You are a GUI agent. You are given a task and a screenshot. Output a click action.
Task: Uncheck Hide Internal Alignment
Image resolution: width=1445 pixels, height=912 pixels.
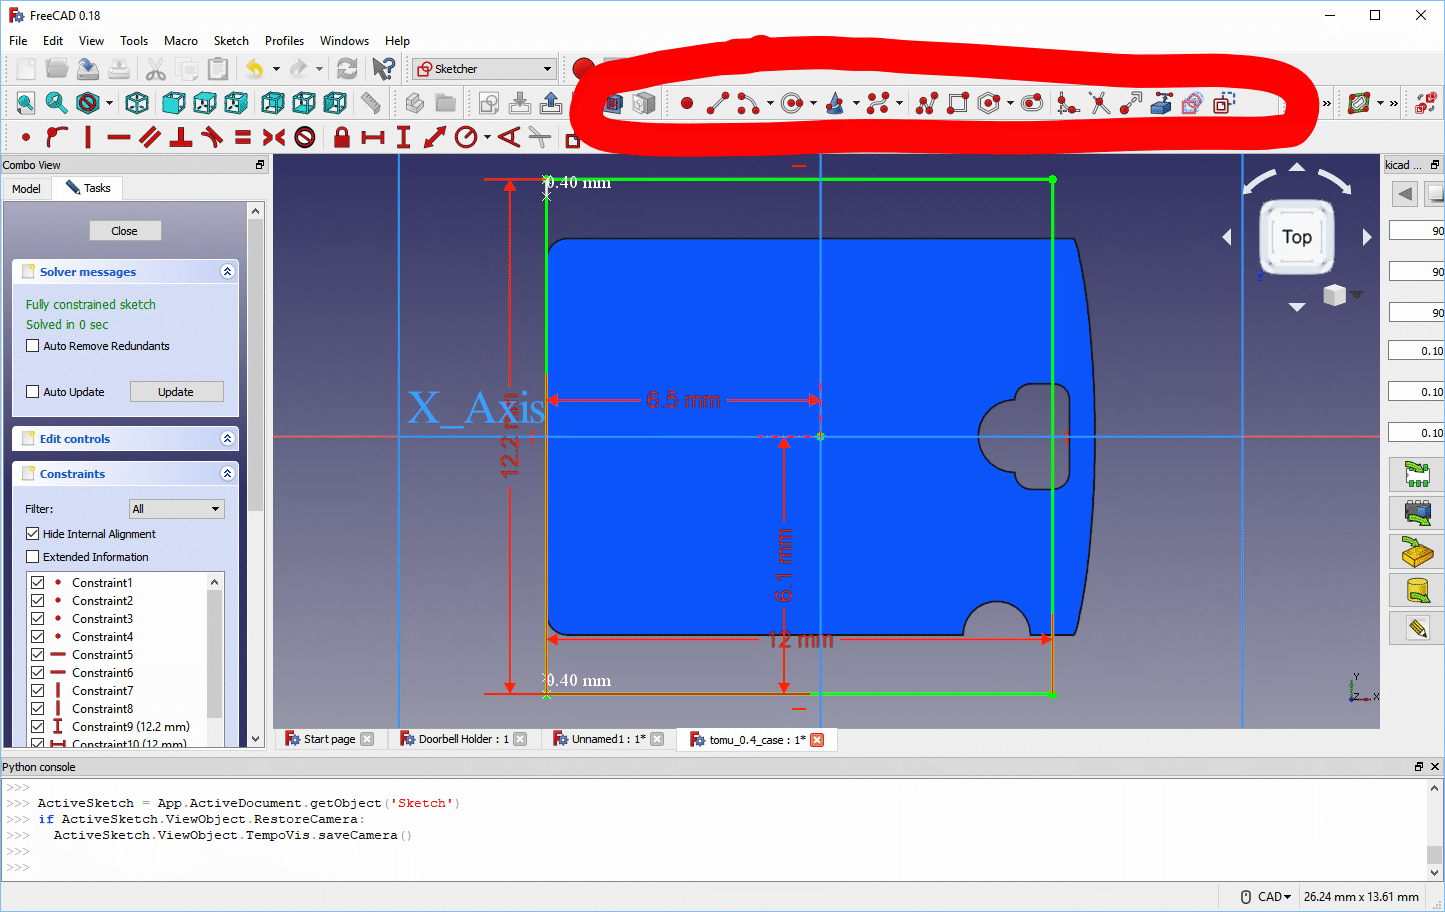tap(33, 534)
